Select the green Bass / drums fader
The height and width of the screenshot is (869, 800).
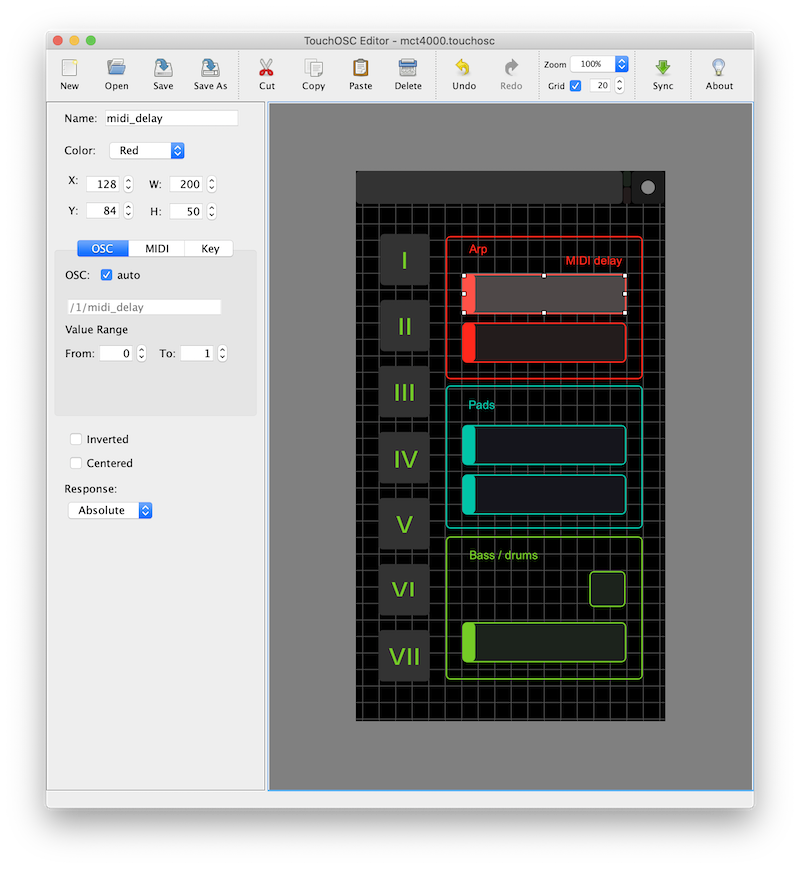(x=544, y=642)
